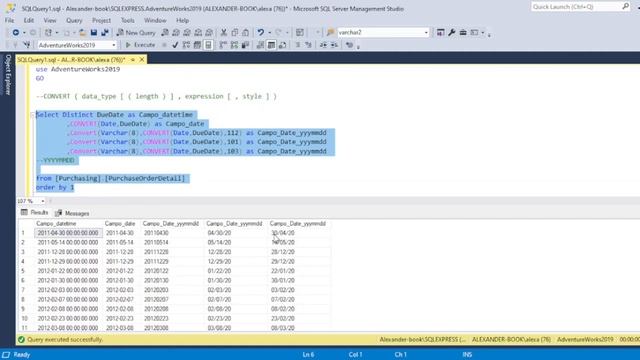The width and height of the screenshot is (640, 360).
Task: Open standard toolbar overflow options arrow
Action: (489, 34)
